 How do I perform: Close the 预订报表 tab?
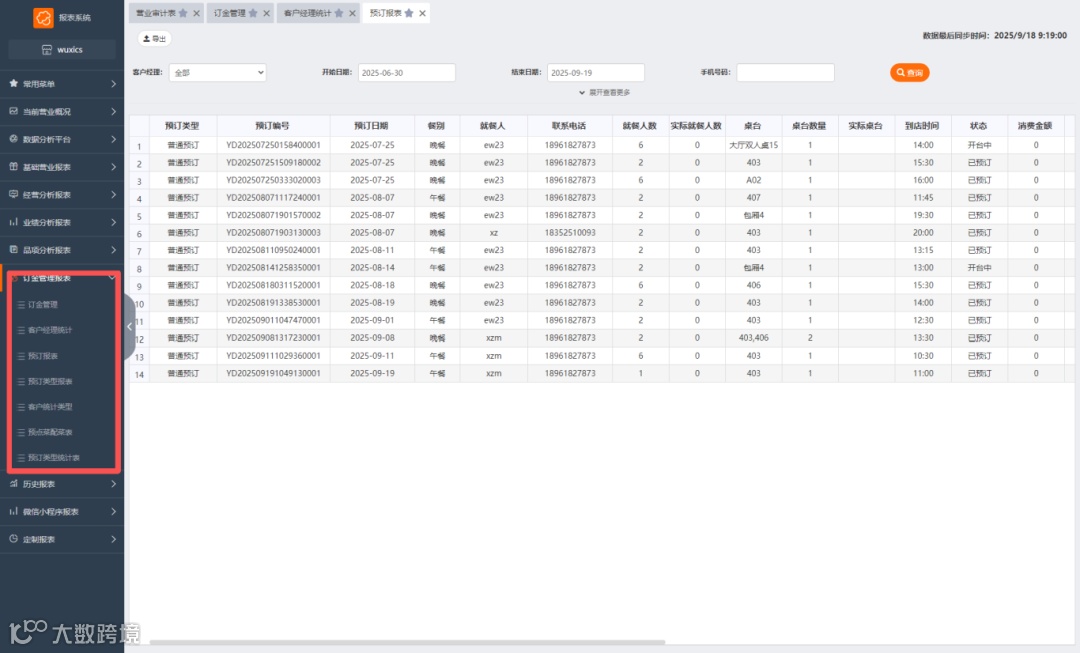pyautogui.click(x=422, y=13)
